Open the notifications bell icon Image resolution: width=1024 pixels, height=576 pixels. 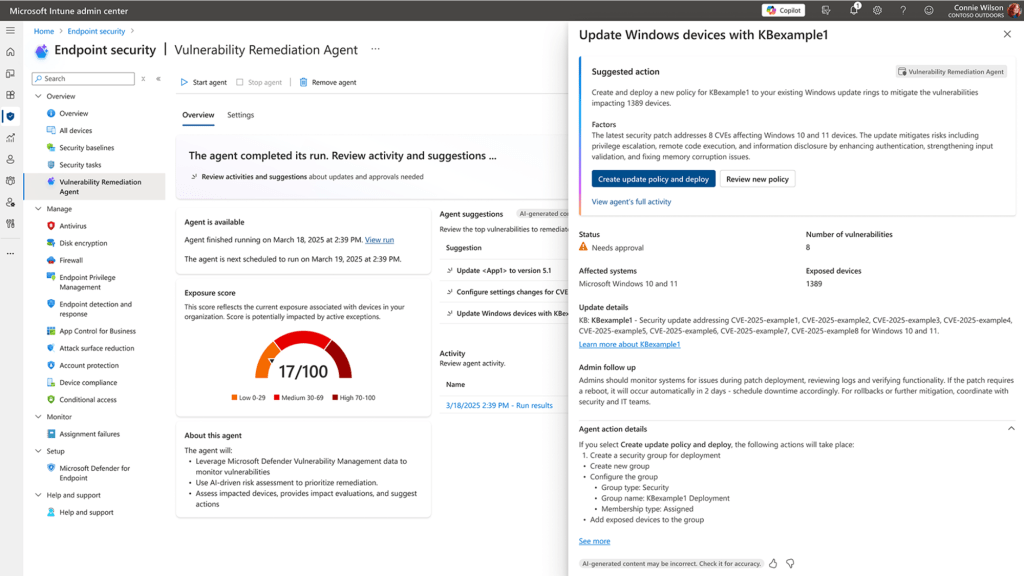tap(853, 10)
